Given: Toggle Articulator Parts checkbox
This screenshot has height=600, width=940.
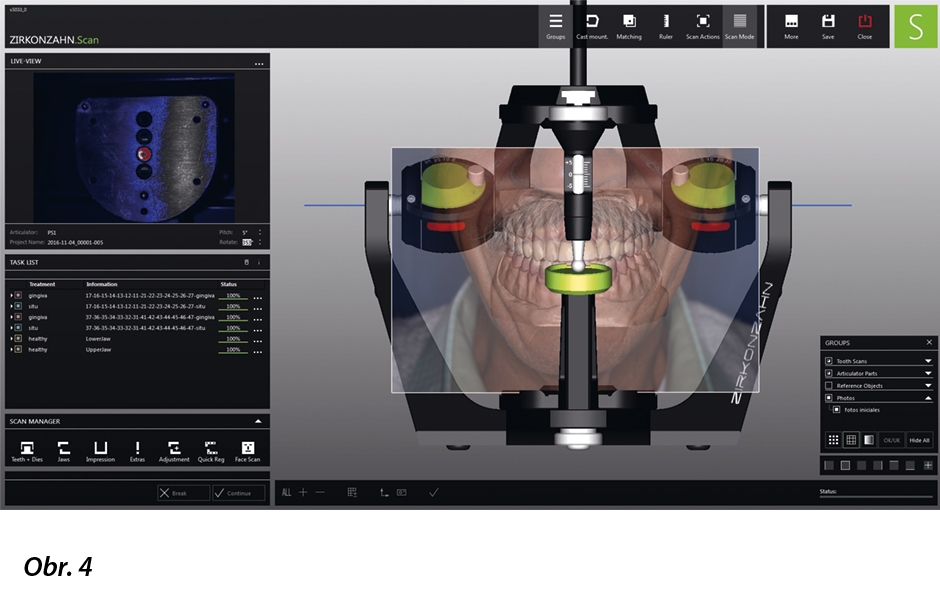Looking at the screenshot, I should (x=829, y=373).
